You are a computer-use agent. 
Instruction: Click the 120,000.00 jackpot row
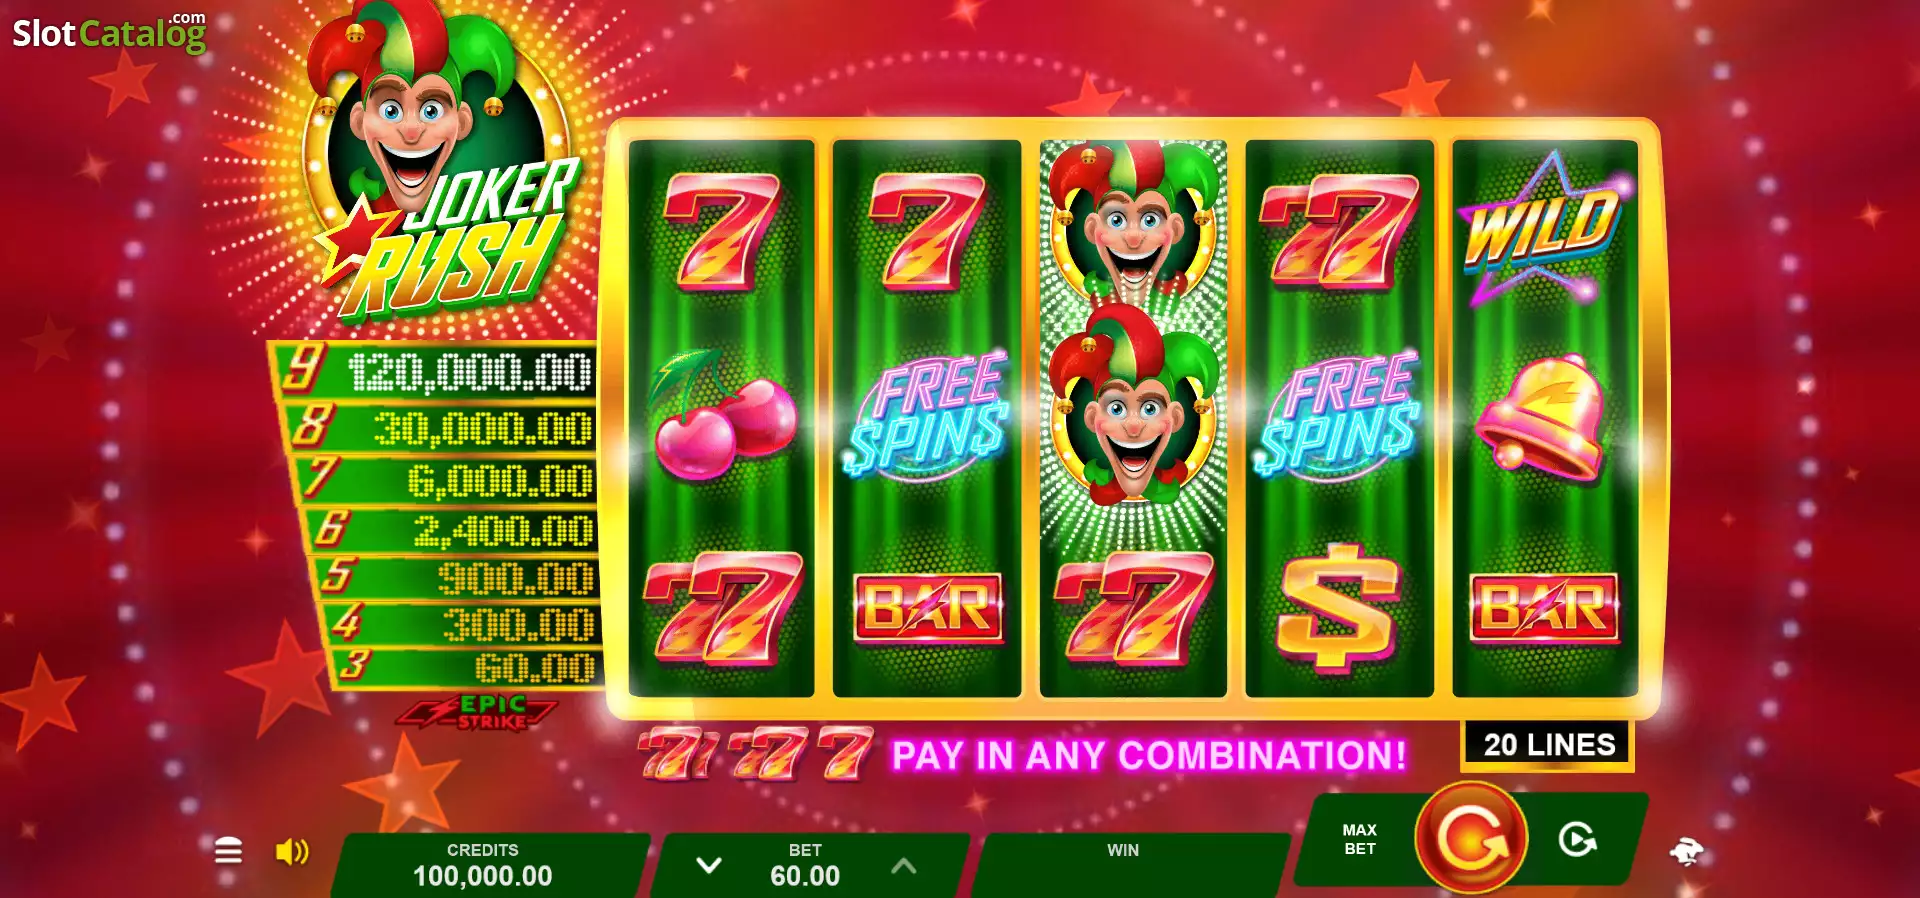click(x=435, y=371)
